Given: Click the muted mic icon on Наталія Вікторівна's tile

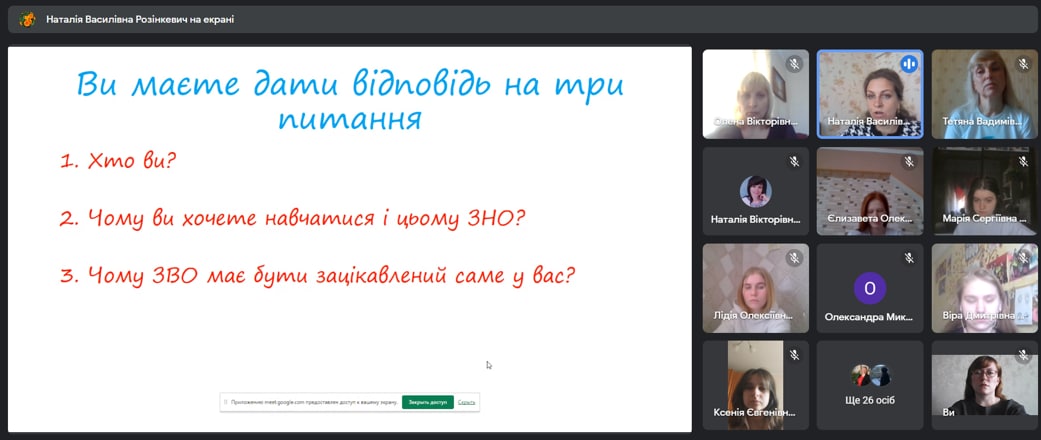Looking at the screenshot, I should 795,161.
